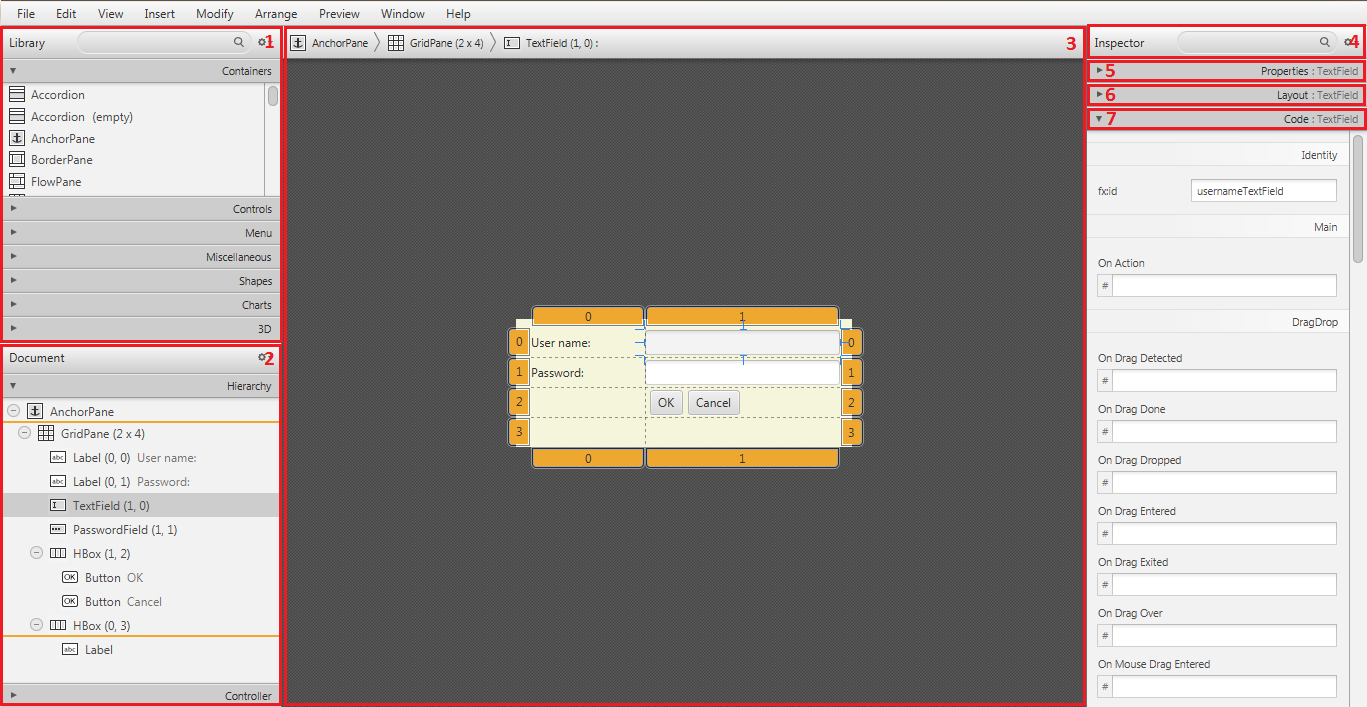The height and width of the screenshot is (707, 1367).
Task: Collapse the AnchorPane node in Hierarchy tree
Action: (13, 411)
